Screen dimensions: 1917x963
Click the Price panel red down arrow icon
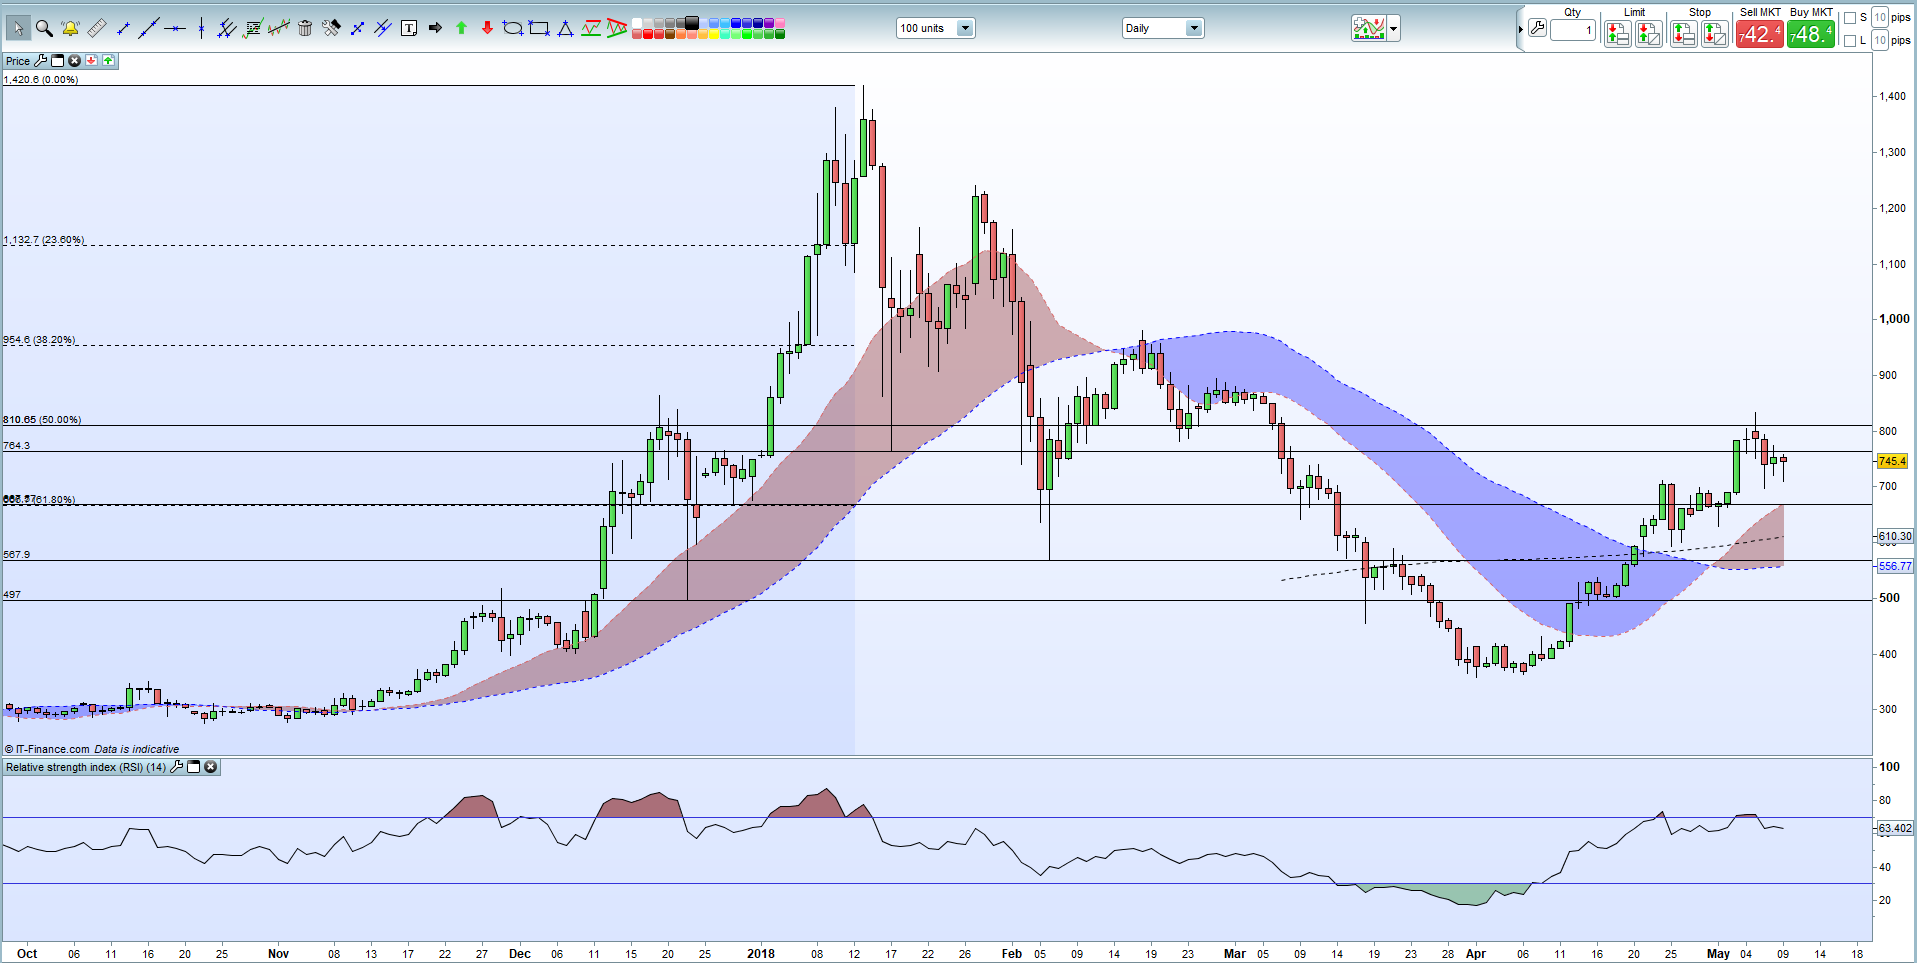coord(91,61)
